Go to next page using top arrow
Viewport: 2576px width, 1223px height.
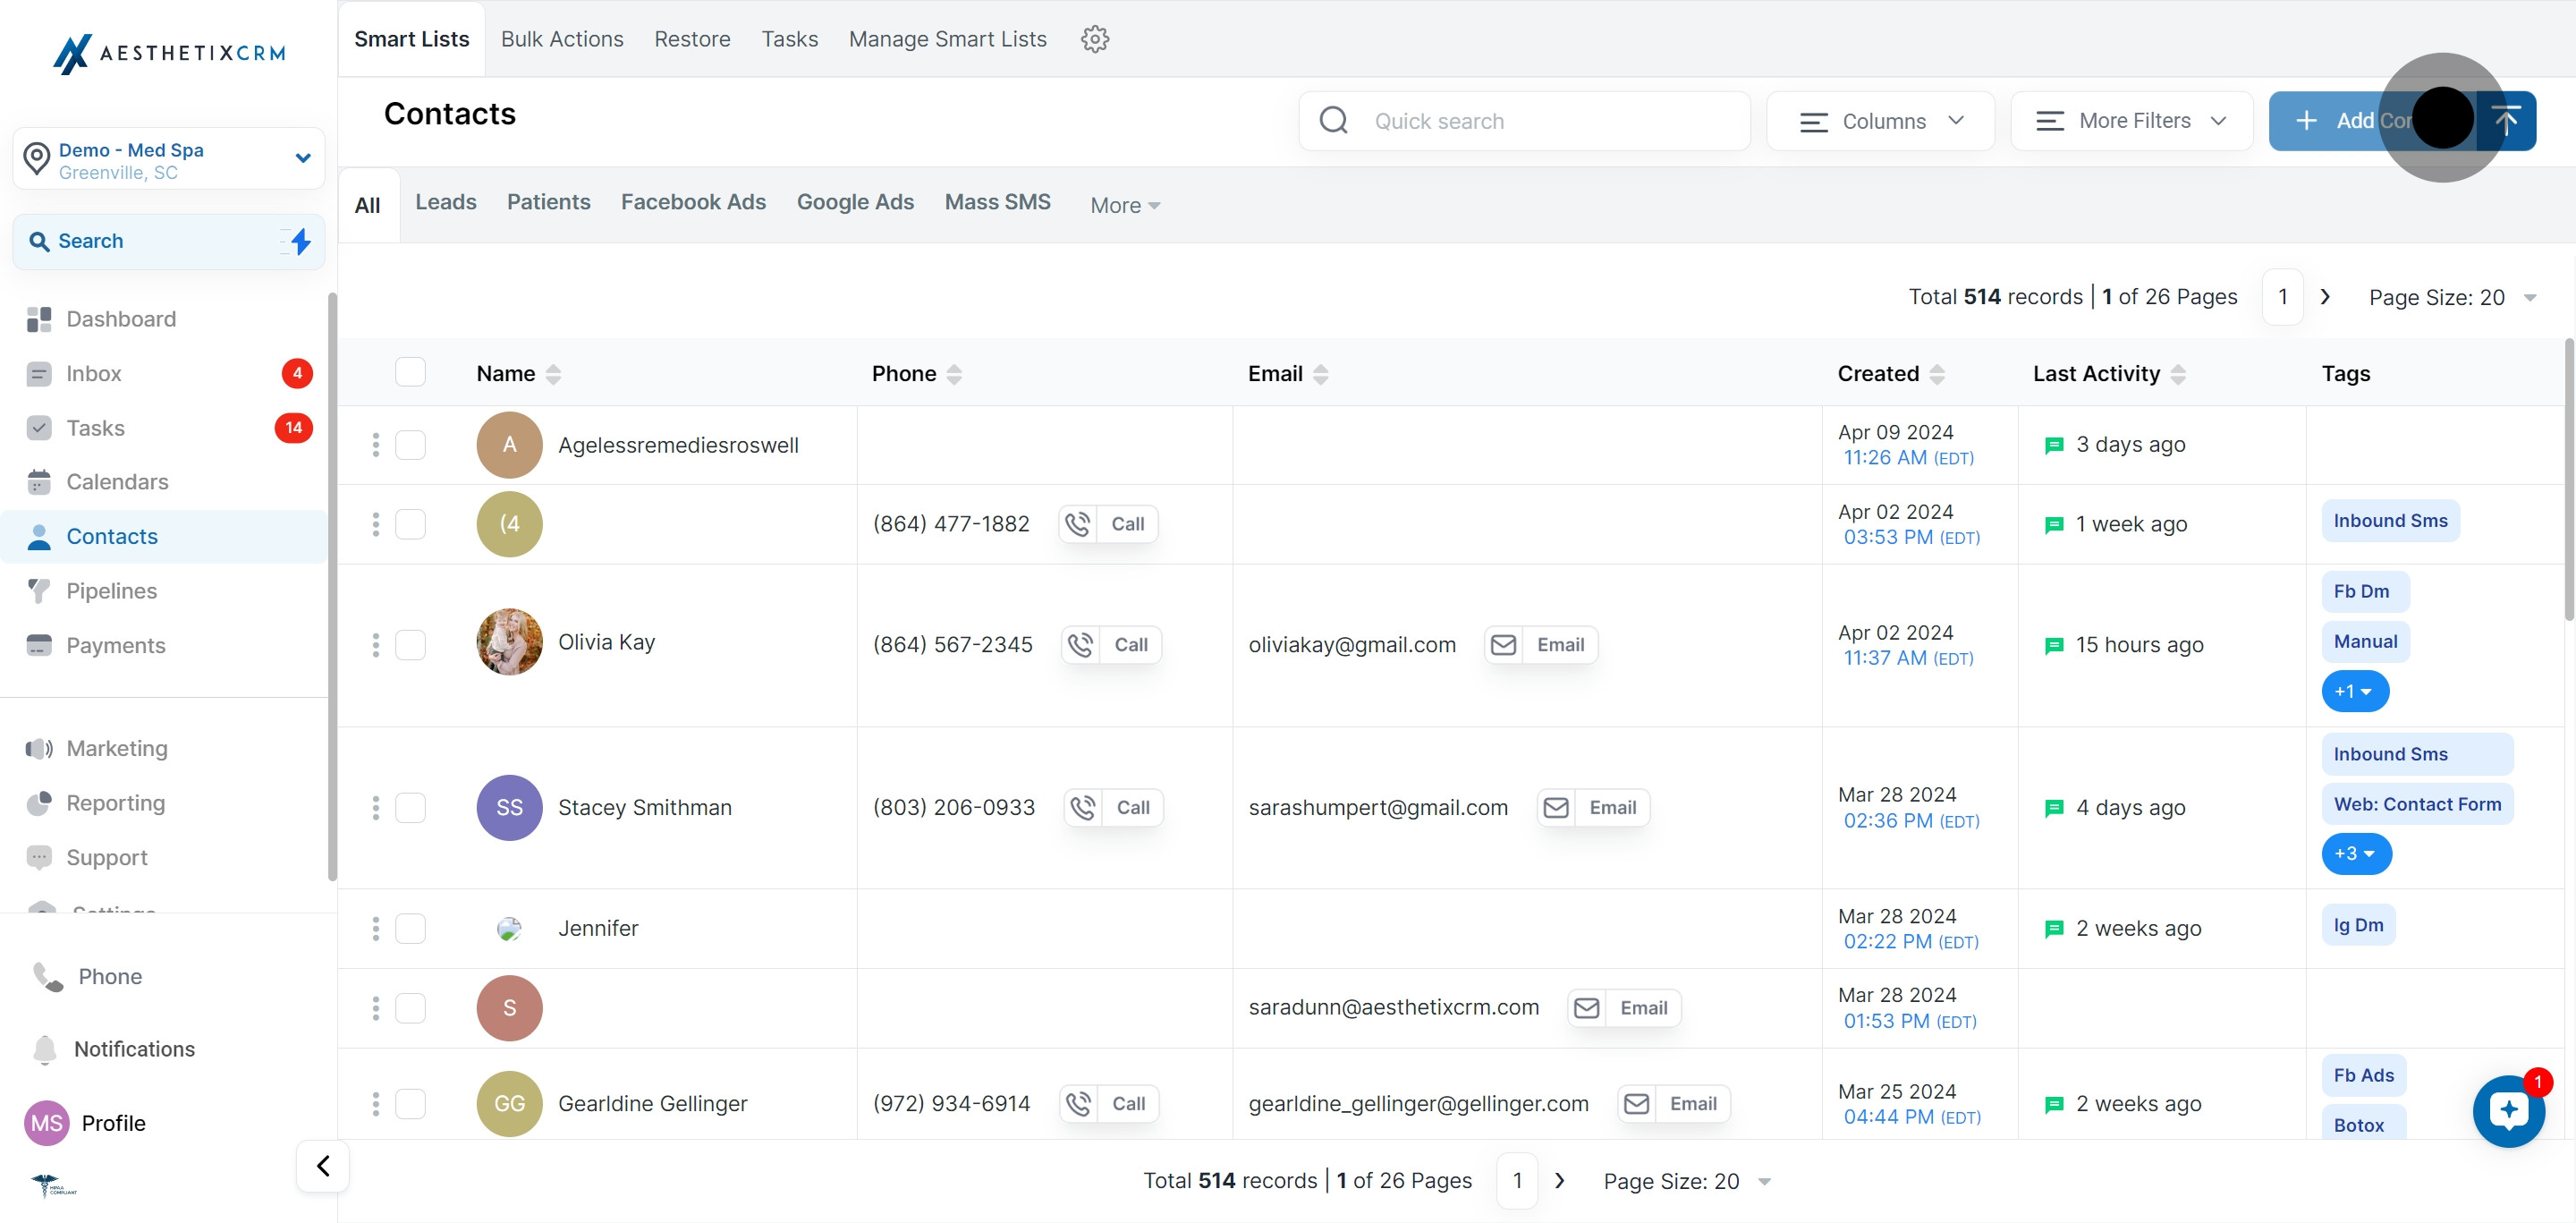[x=2325, y=297]
